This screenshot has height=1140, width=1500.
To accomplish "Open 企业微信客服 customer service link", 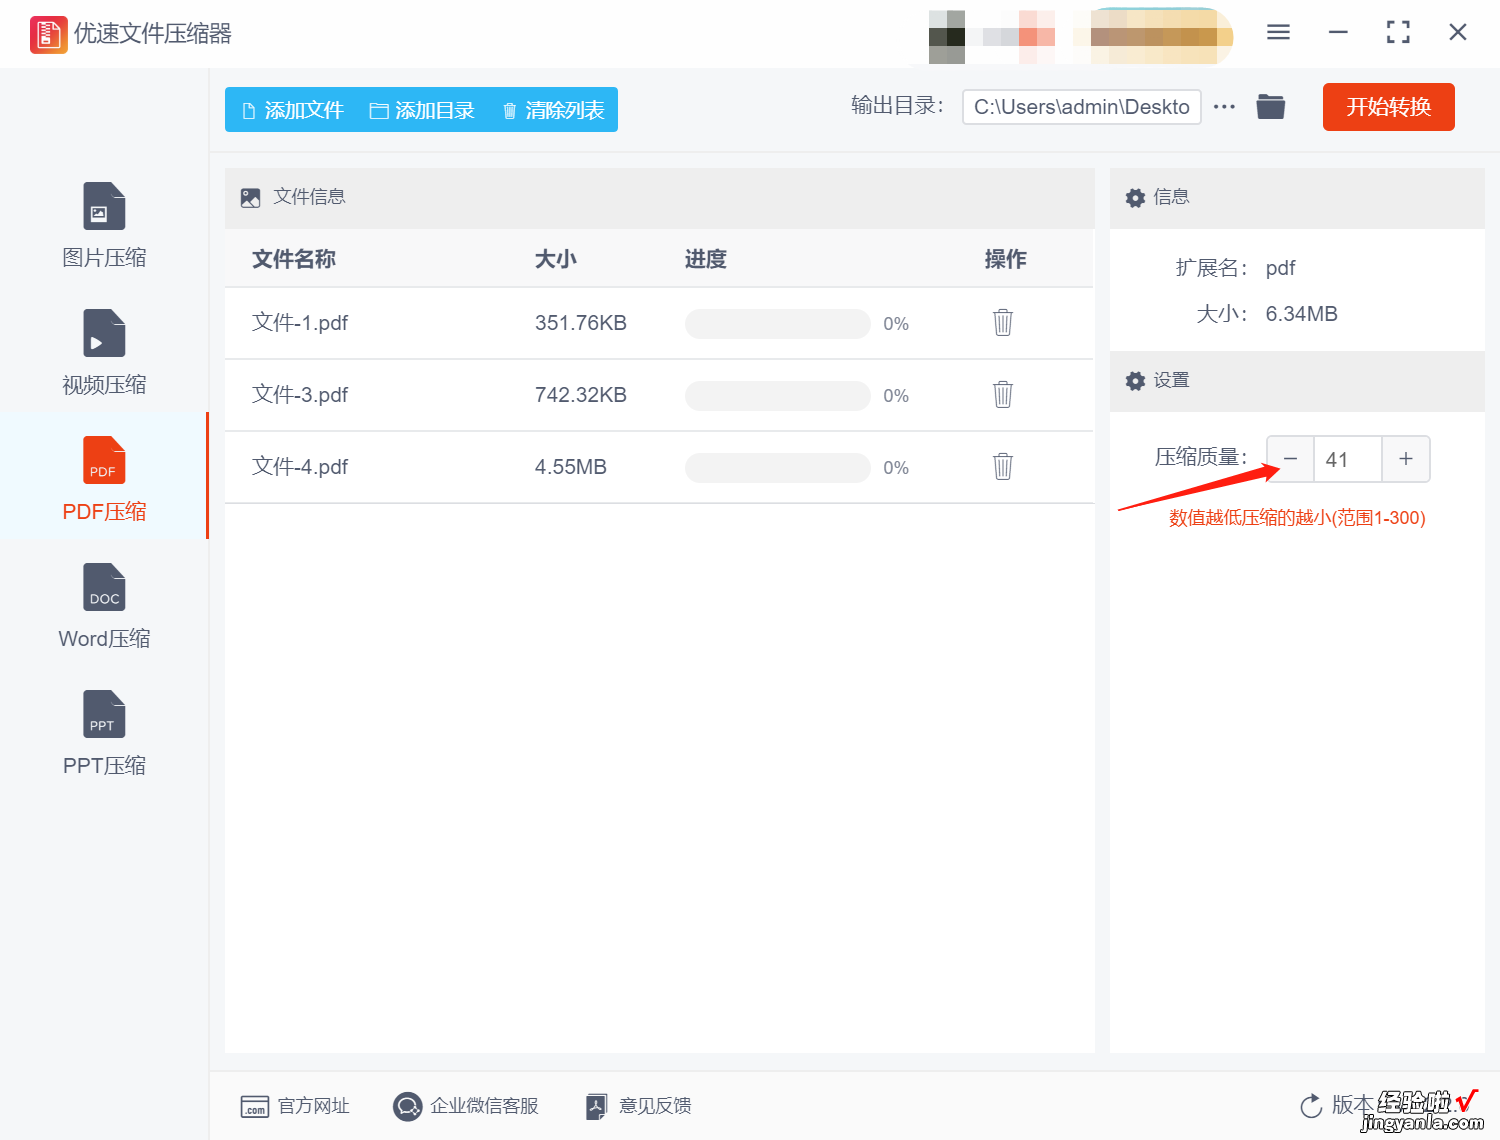I will [x=466, y=1106].
